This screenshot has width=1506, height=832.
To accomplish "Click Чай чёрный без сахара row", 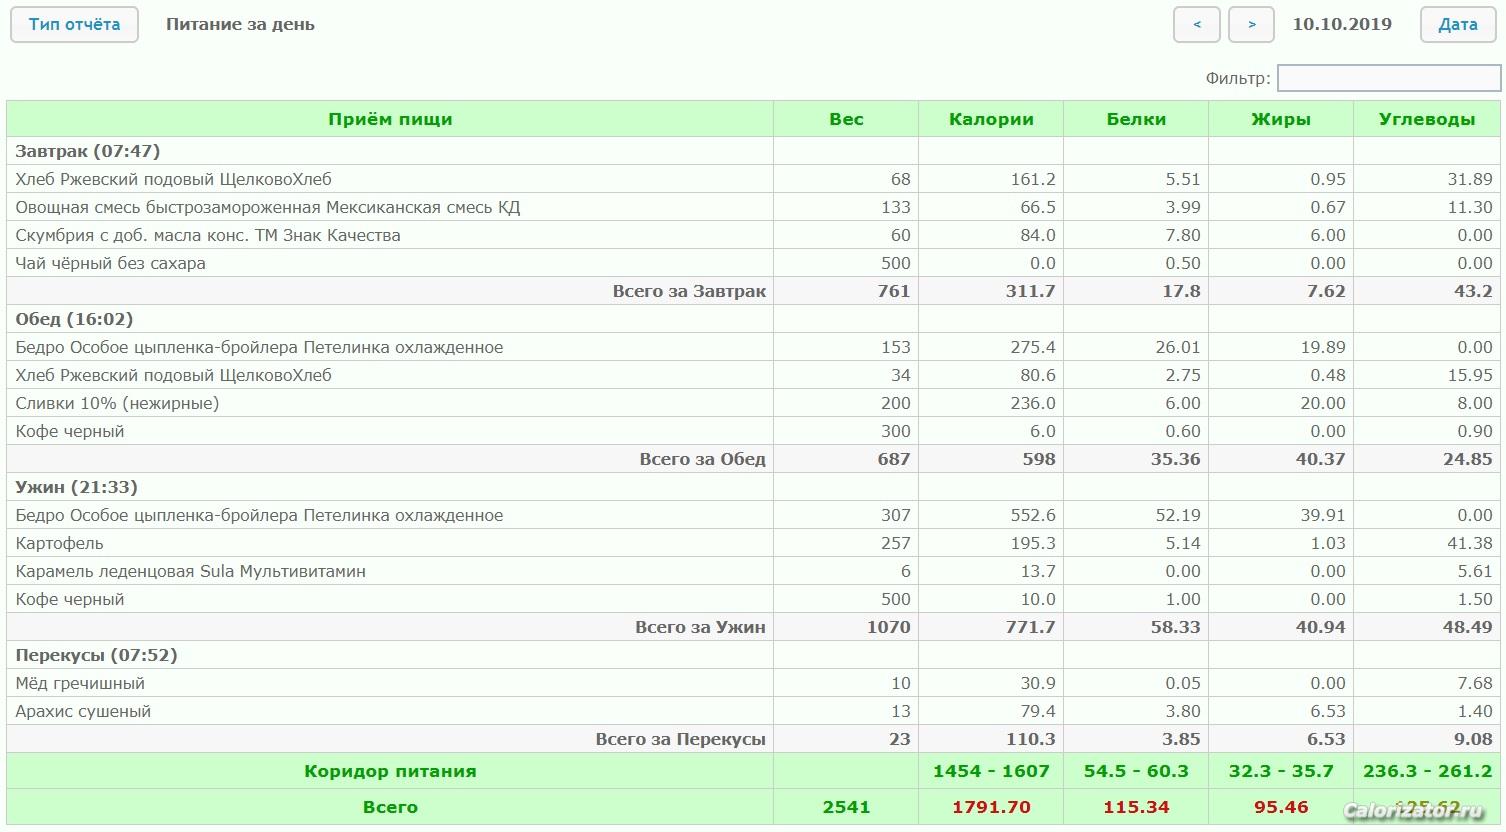I will point(754,263).
